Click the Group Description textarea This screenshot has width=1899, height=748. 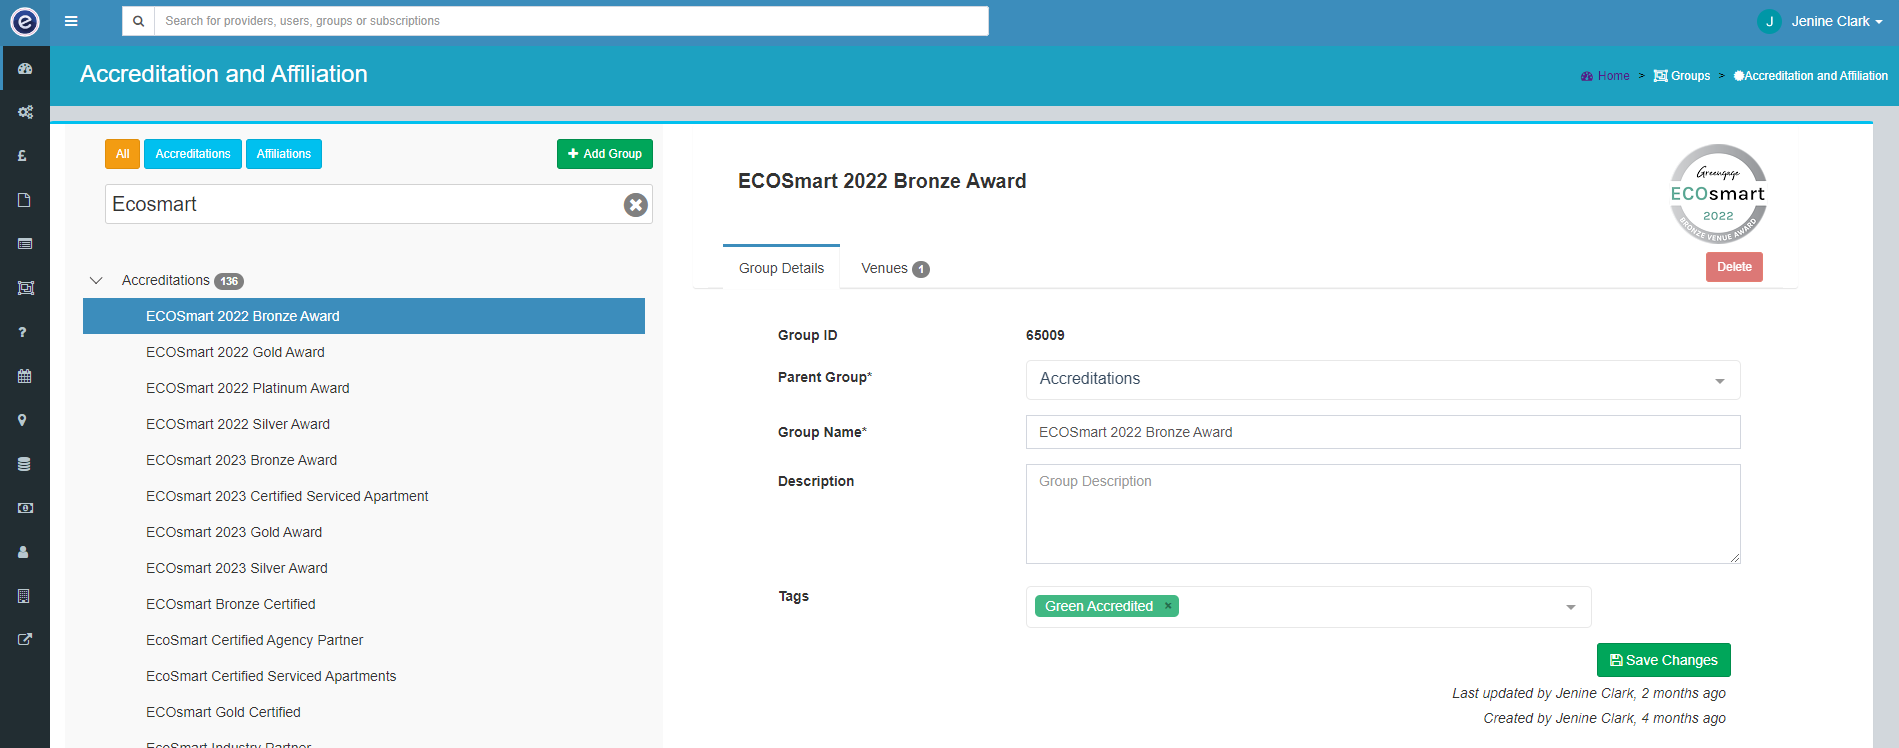point(1383,514)
